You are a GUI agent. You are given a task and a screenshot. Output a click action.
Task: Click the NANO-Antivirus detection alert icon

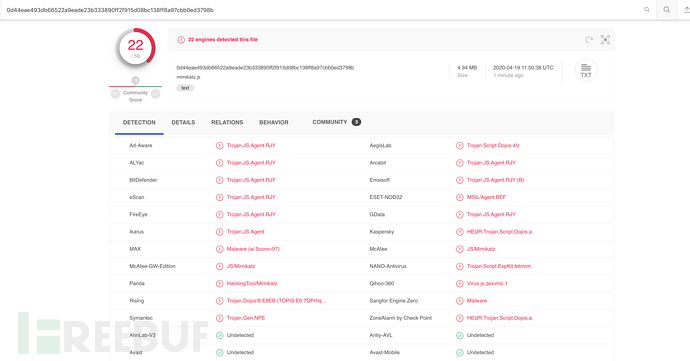coord(460,266)
